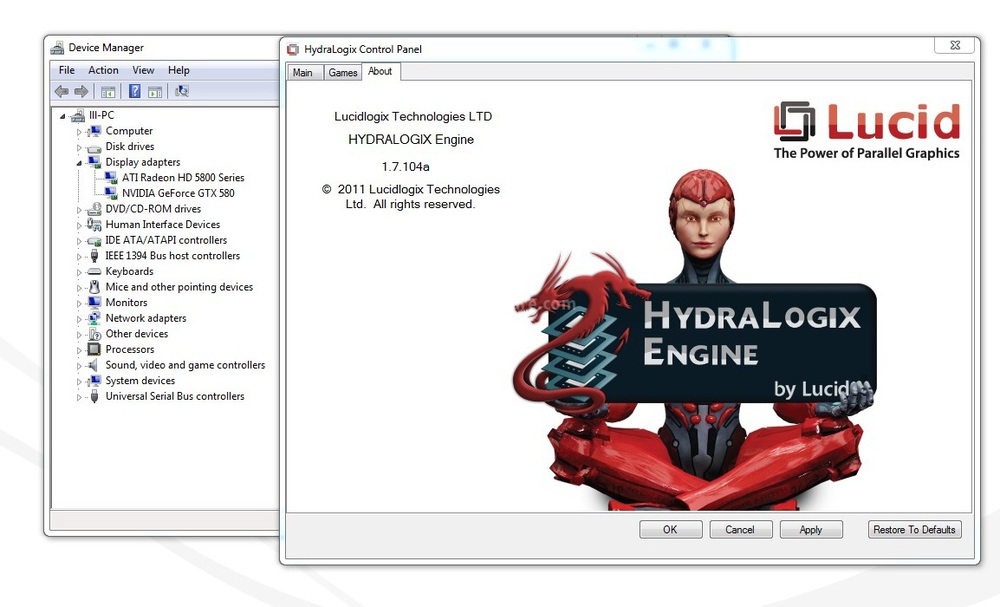Expand the Network adapters node arrow

(x=79, y=319)
